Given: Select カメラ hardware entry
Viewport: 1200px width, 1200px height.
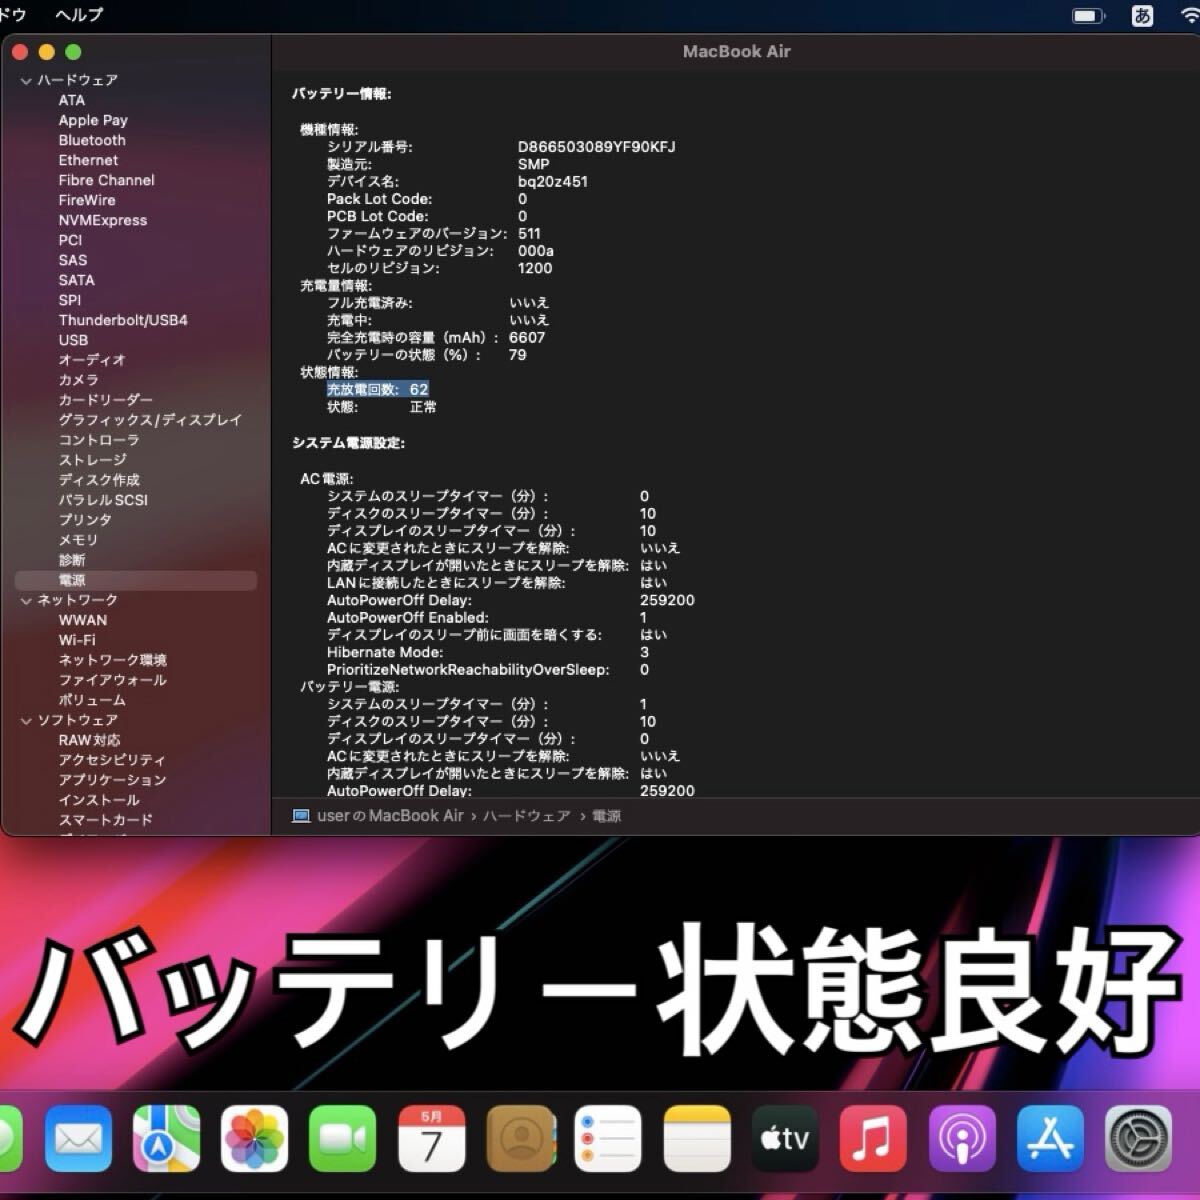Looking at the screenshot, I should (x=78, y=380).
